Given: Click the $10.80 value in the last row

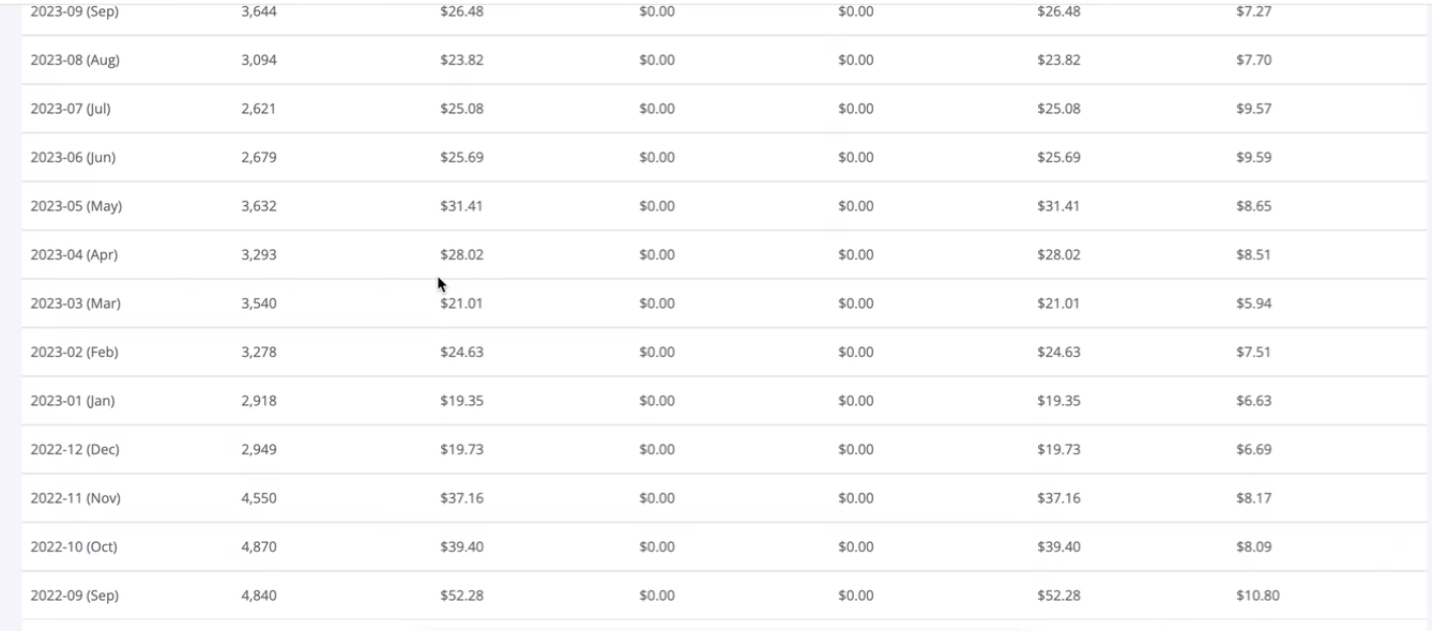Looking at the screenshot, I should coord(1258,596).
